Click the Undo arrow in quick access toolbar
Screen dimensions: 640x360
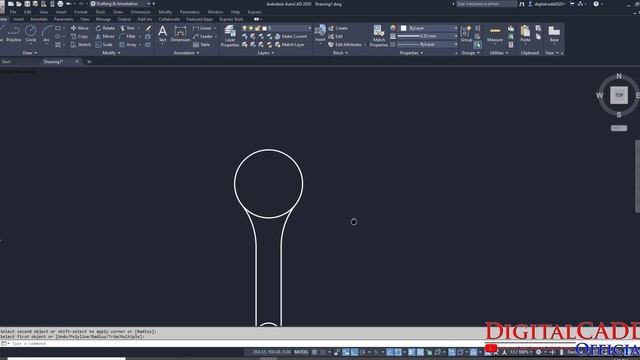point(69,4)
